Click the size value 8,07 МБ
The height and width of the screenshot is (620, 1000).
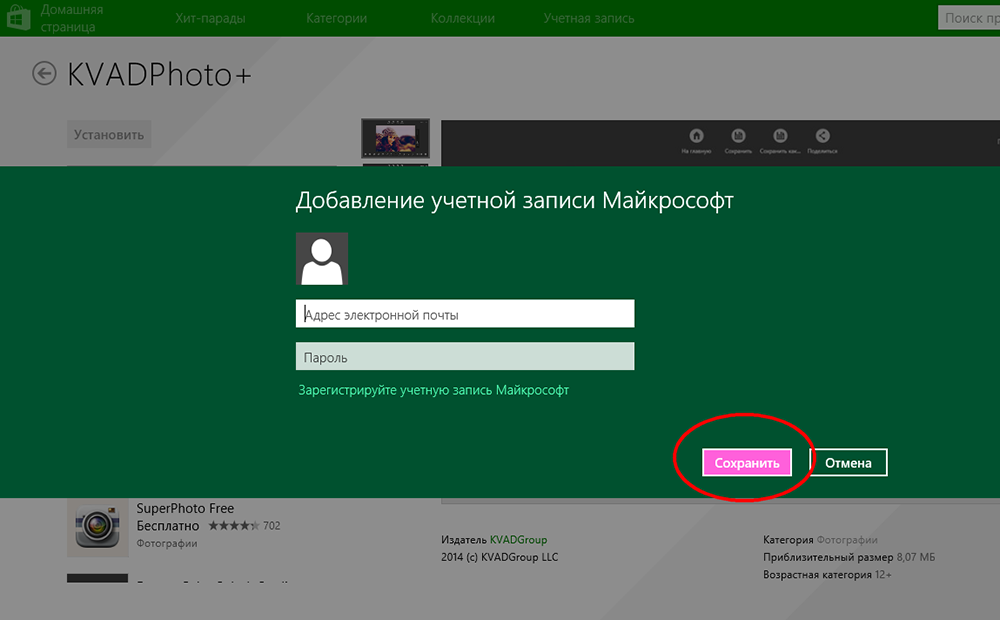(x=916, y=557)
